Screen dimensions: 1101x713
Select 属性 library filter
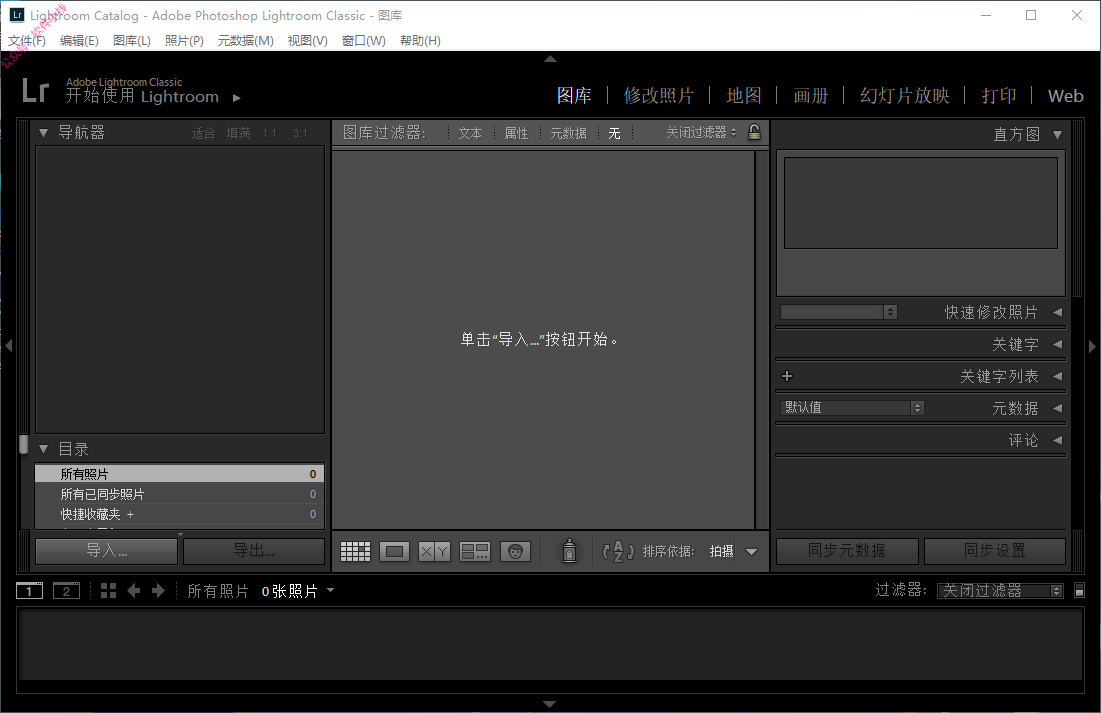516,133
